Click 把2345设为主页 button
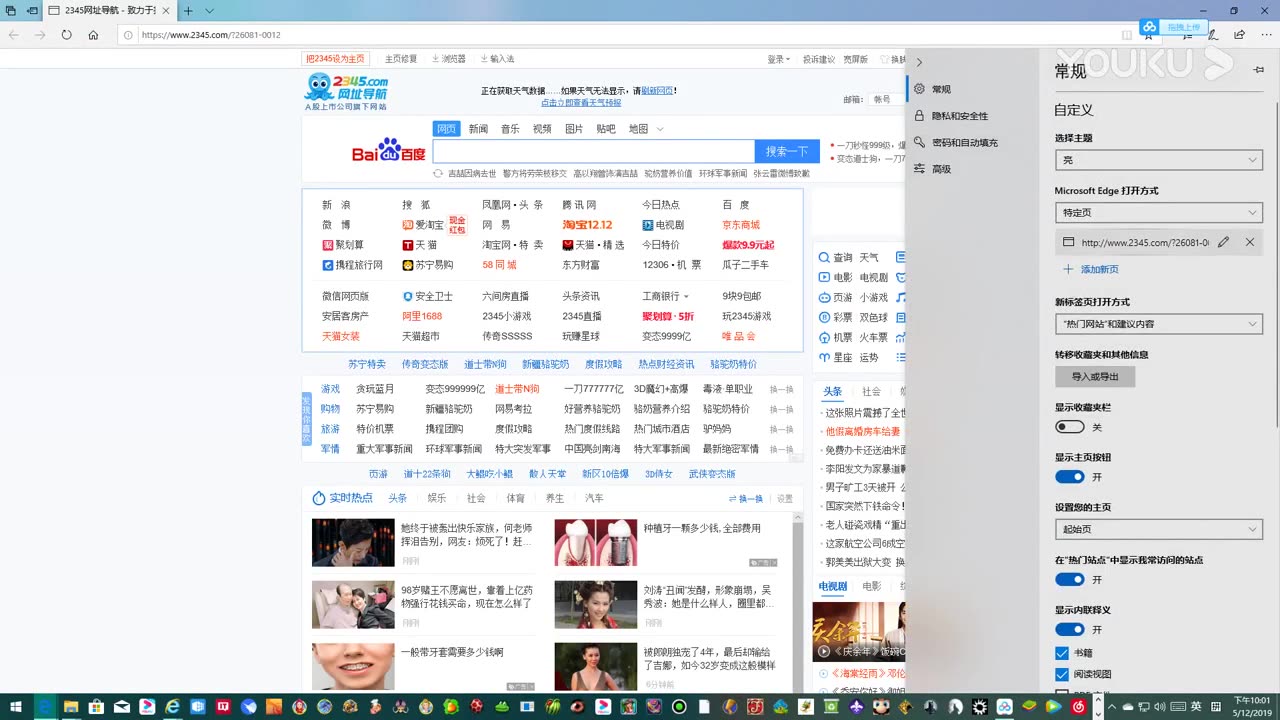Screen dimensions: 1280x720 [336, 59]
